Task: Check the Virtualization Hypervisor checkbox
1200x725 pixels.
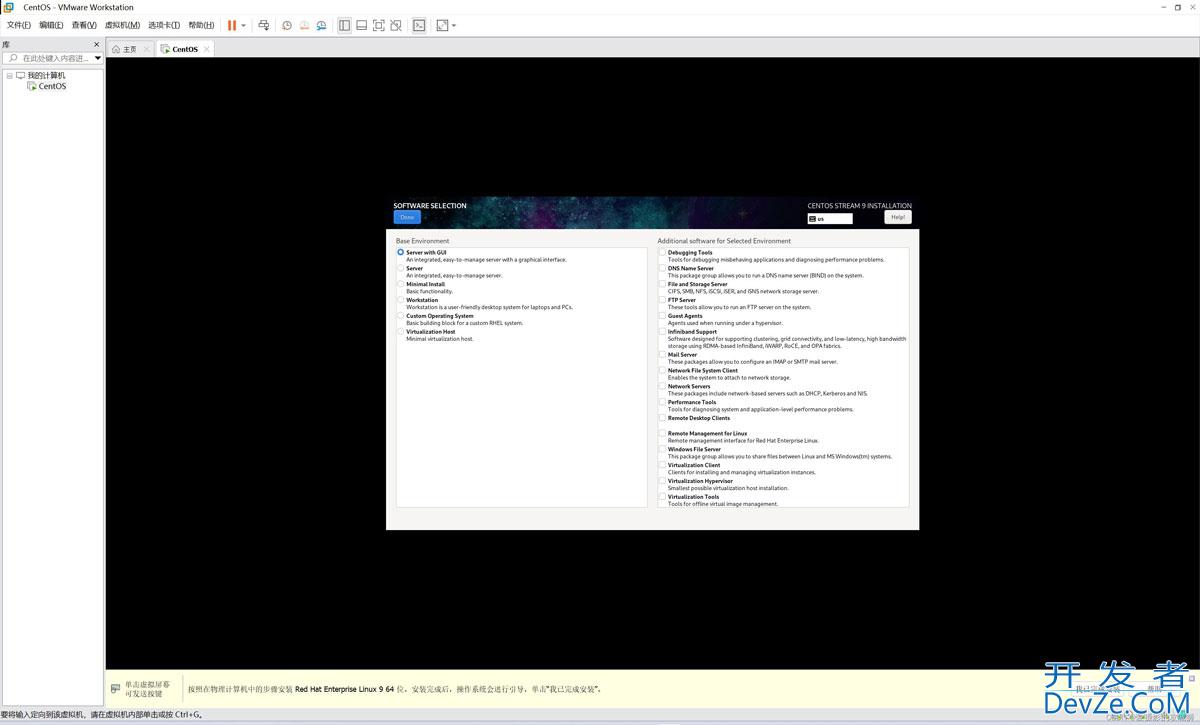Action: [x=662, y=481]
